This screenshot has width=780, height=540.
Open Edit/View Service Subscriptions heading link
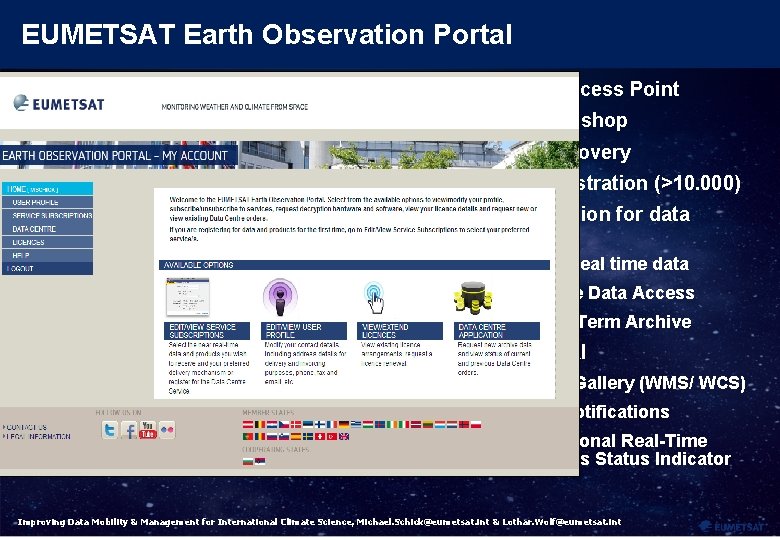point(207,331)
